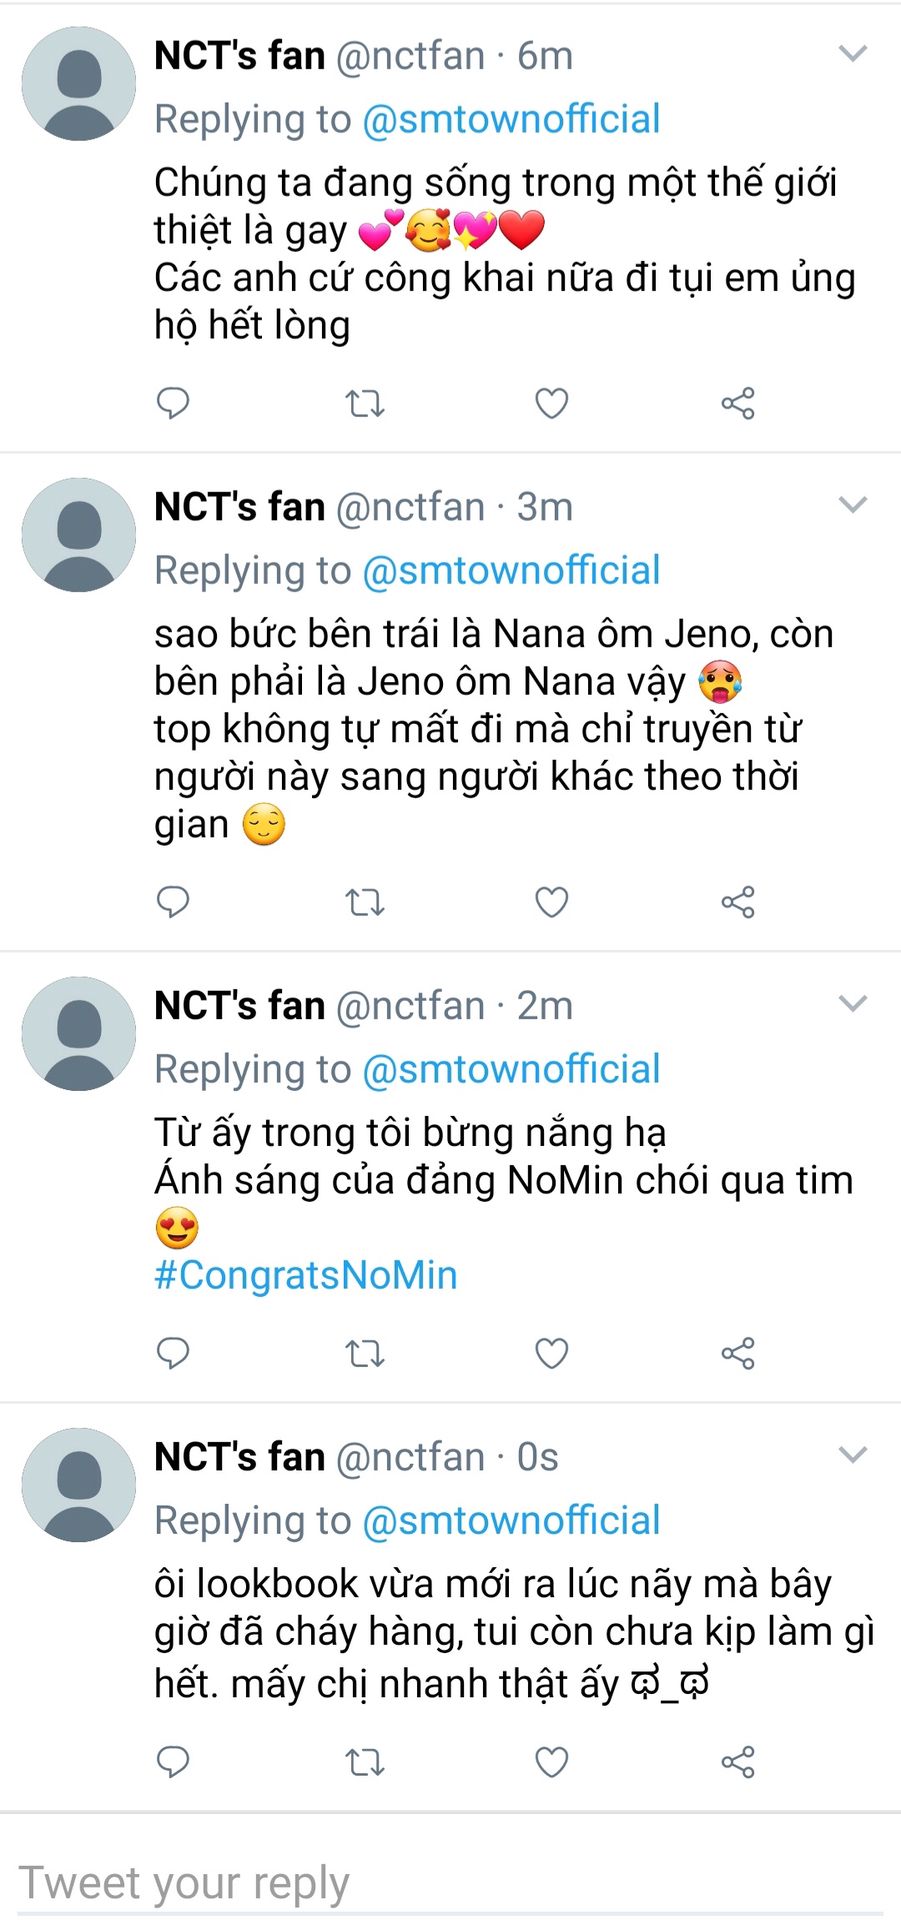Retweet the 3m Nana Jeno tweet
This screenshot has width=901, height=1920.
(364, 903)
